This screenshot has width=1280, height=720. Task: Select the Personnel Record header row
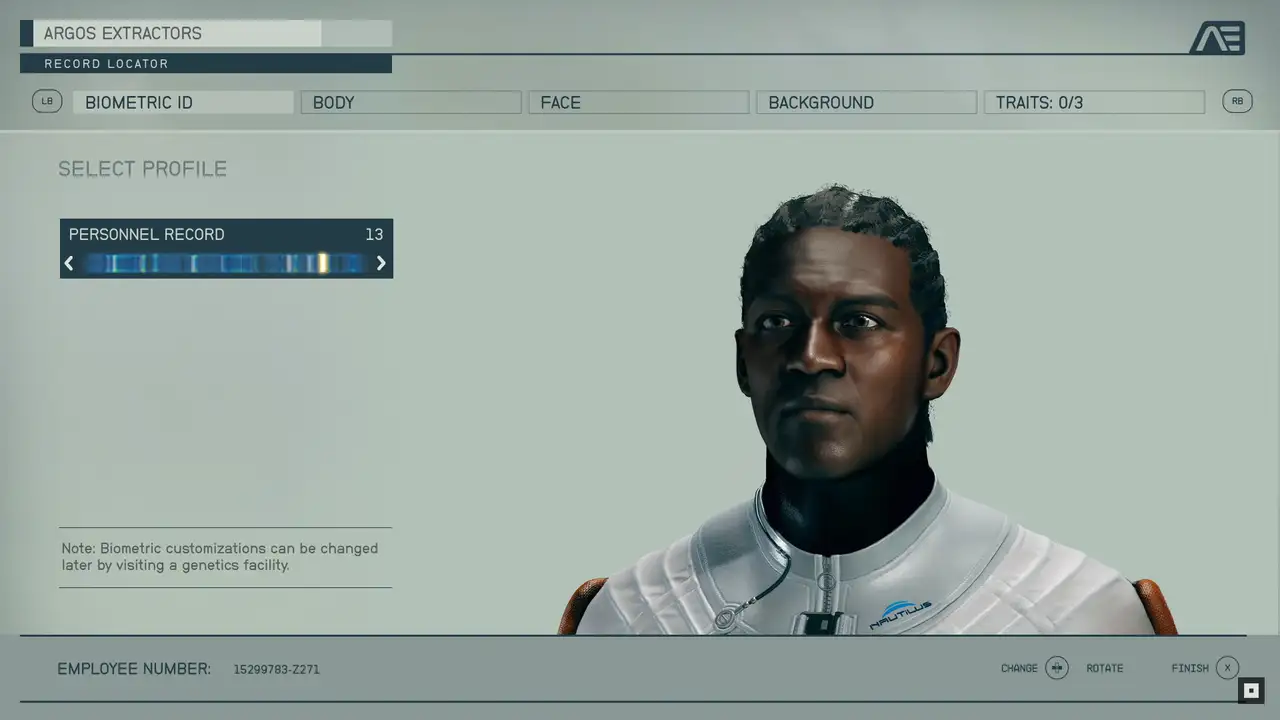point(225,234)
